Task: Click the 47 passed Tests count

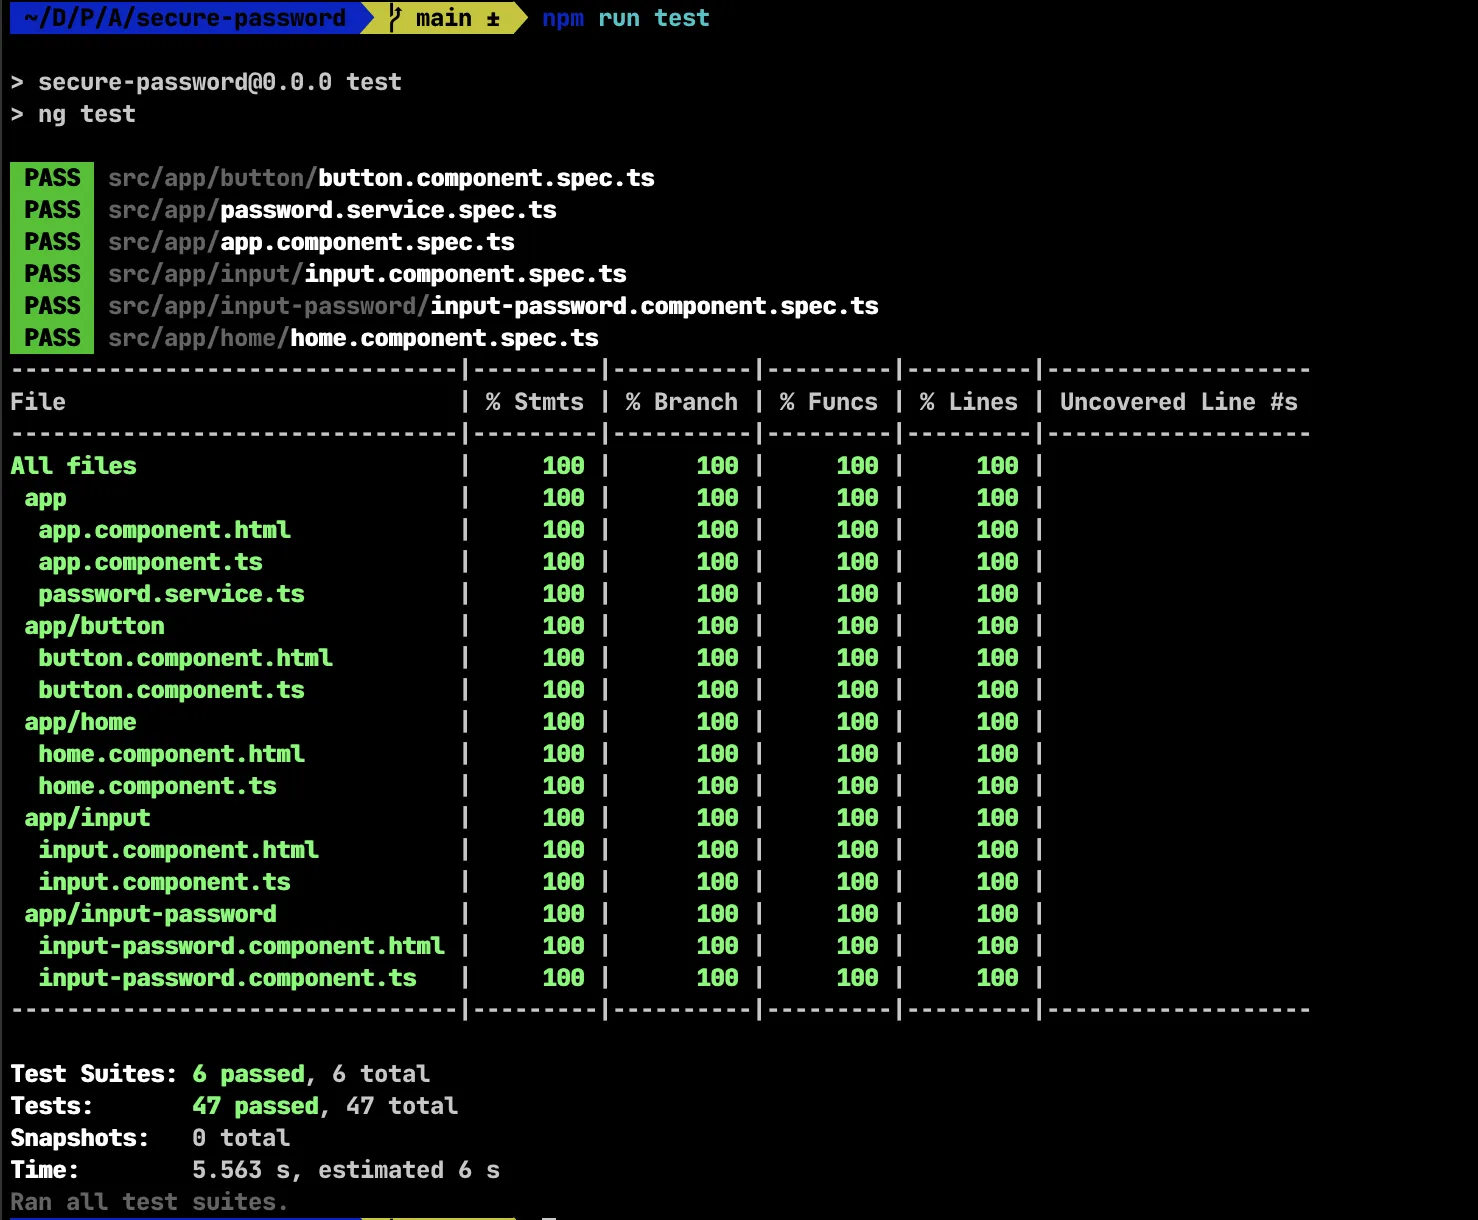Action: pyautogui.click(x=255, y=1106)
